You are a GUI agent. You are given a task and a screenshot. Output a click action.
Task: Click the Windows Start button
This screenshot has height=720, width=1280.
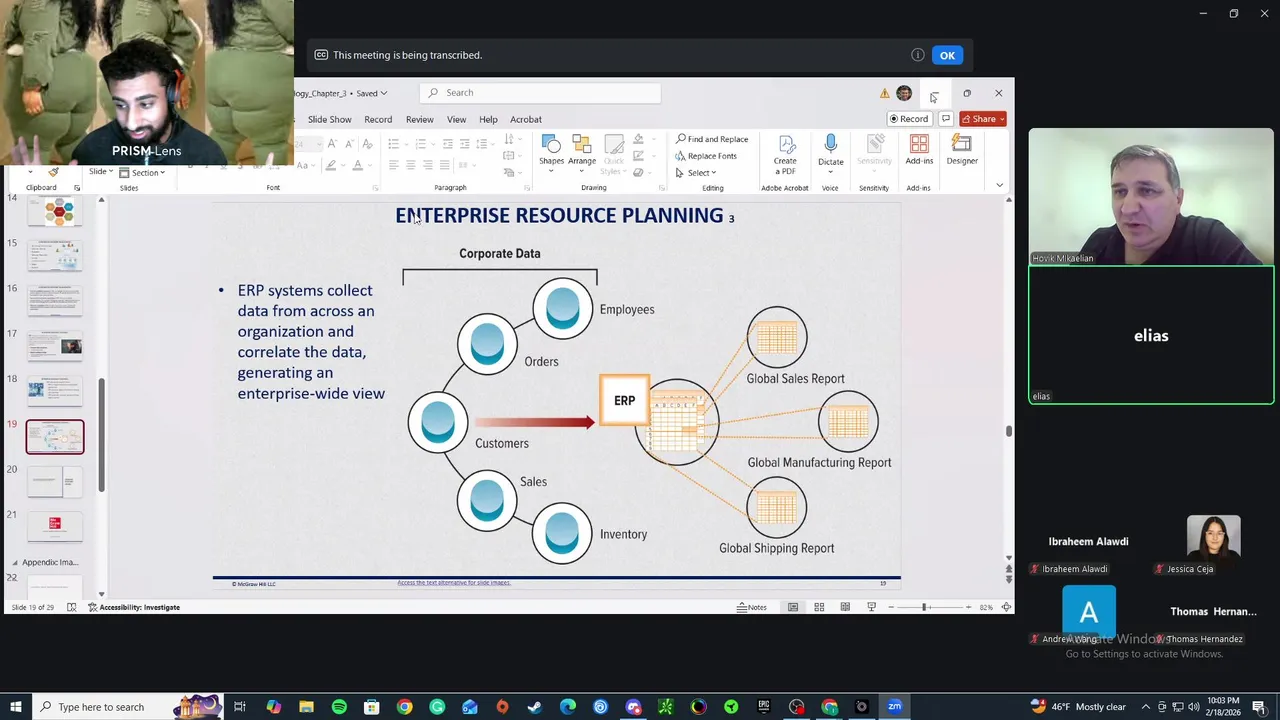17,707
